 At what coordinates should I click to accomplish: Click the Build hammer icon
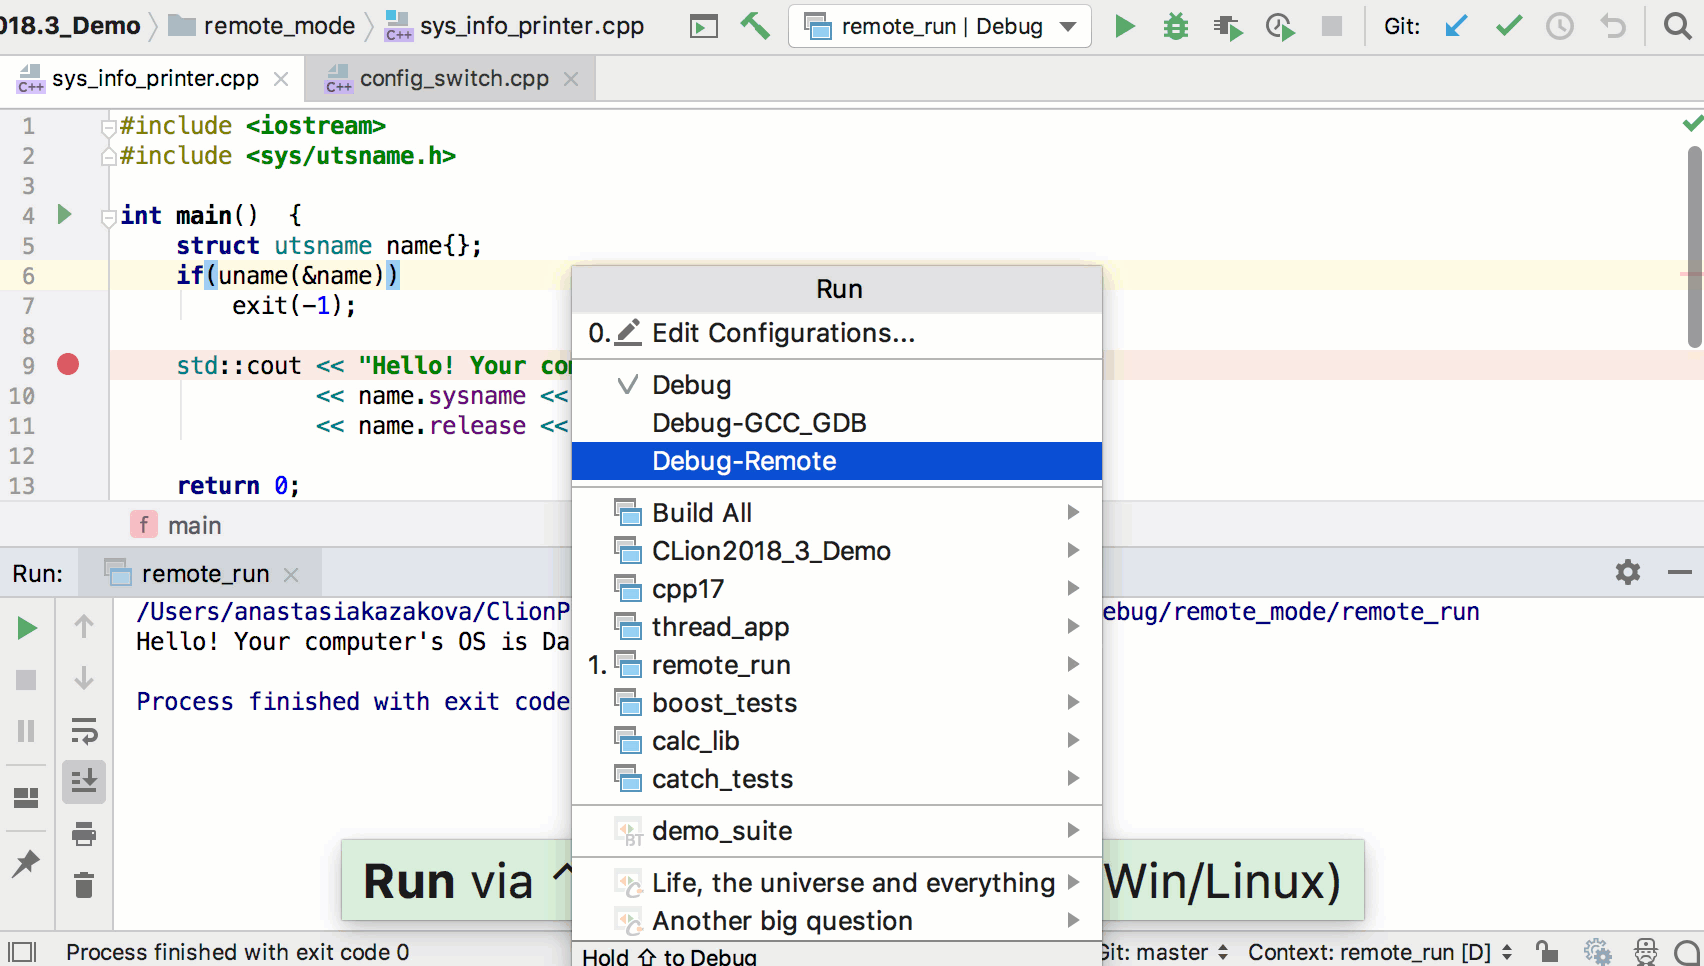coord(755,26)
